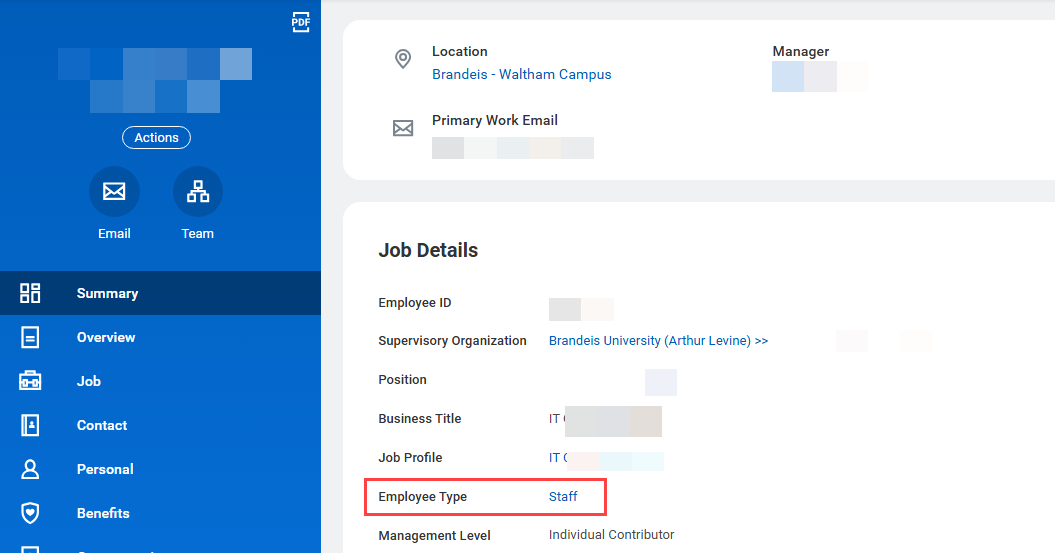Select the Supervisory Organization label
Viewport: 1055px width, 553px height.
[452, 341]
